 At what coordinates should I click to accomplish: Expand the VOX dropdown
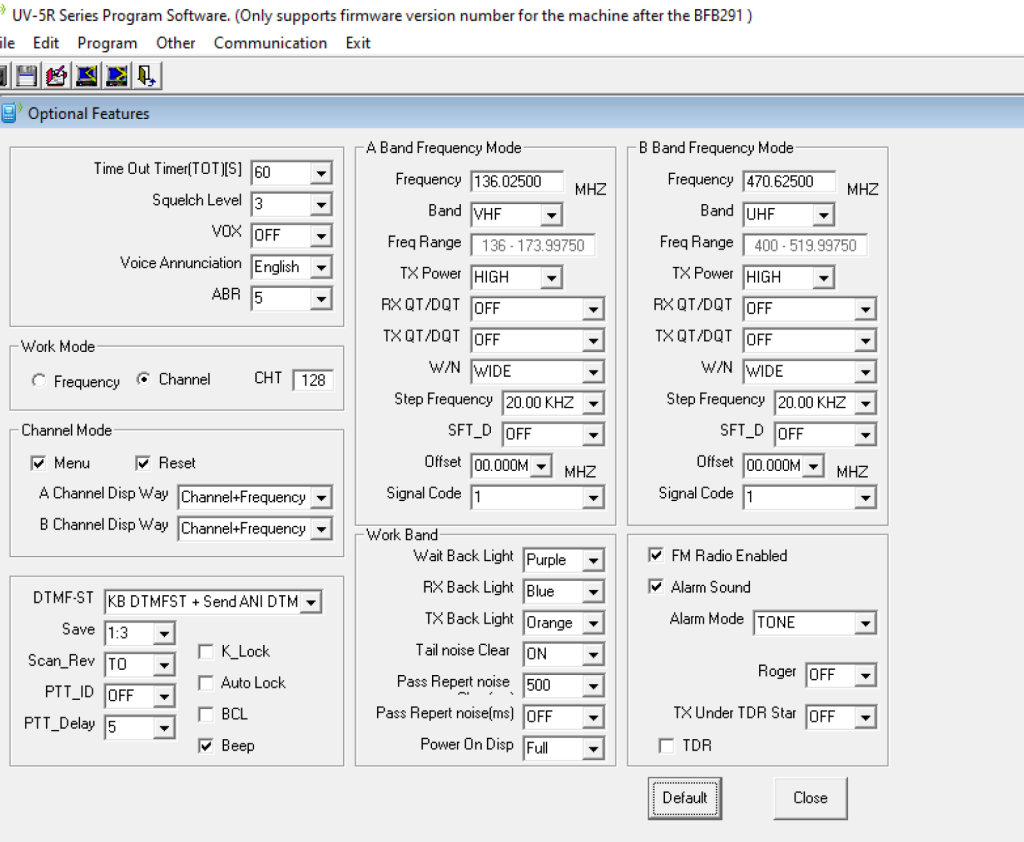click(321, 236)
